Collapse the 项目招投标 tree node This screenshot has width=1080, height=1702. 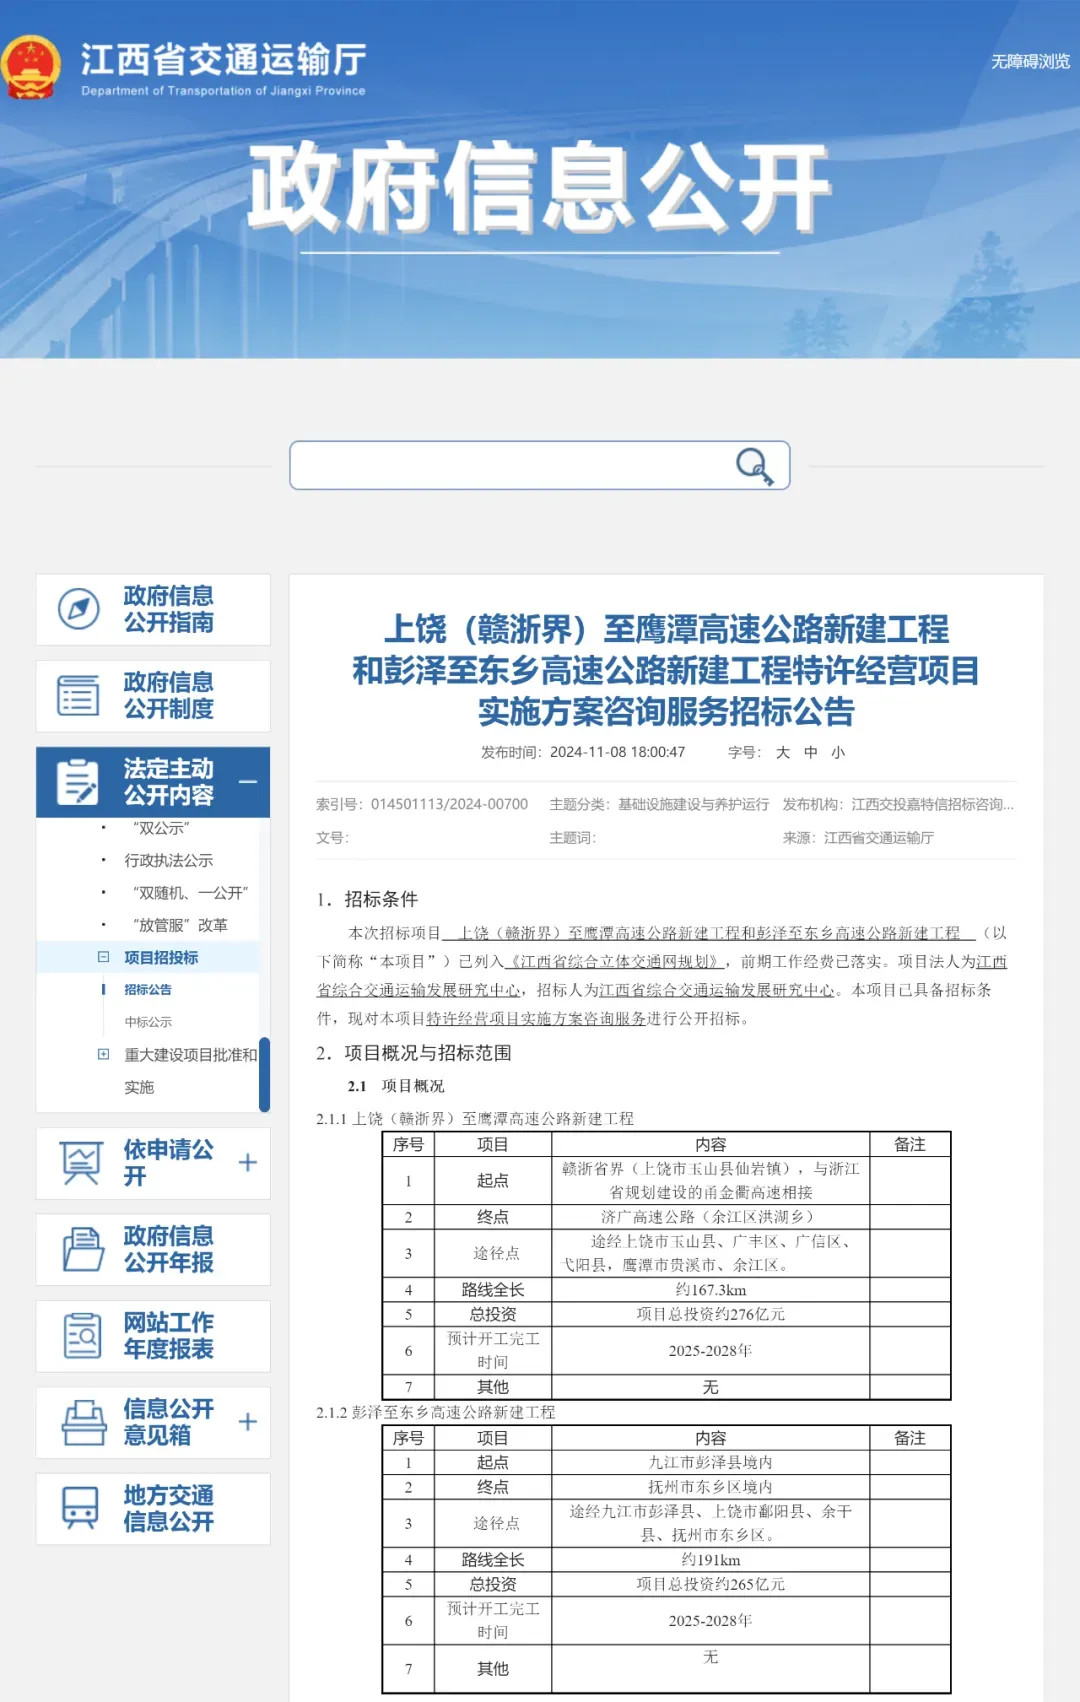click(103, 957)
